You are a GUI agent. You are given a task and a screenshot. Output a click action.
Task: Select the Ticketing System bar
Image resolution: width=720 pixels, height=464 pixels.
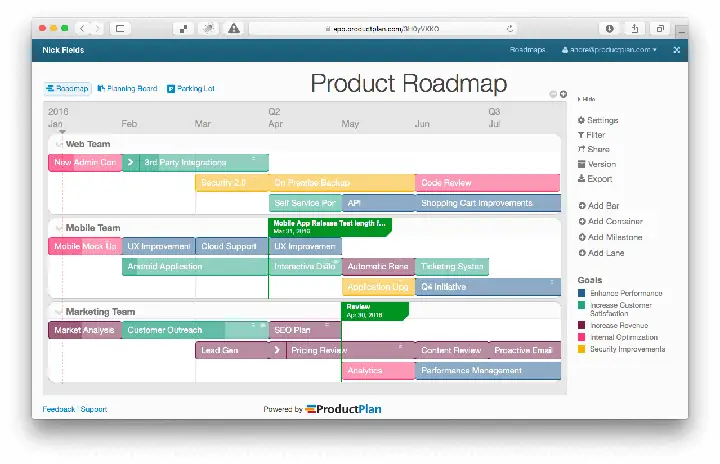452,266
